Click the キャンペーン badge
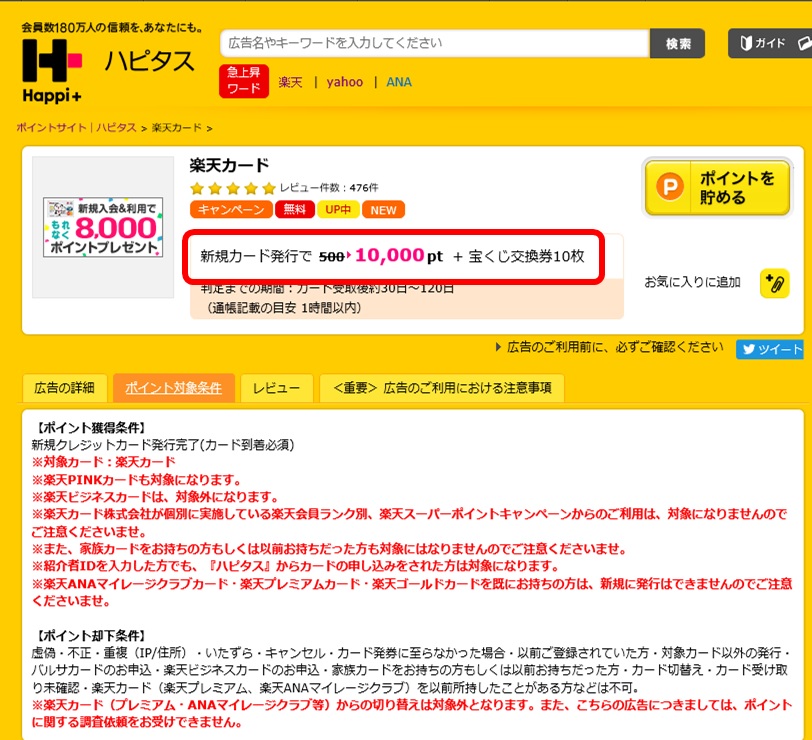The height and width of the screenshot is (740, 812). [231, 210]
